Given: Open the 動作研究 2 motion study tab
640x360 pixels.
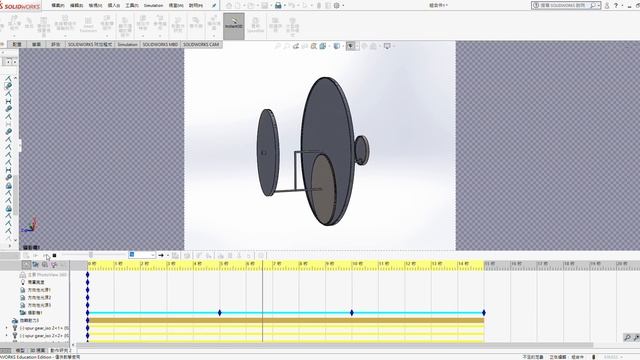Looking at the screenshot, I should coord(61,351).
